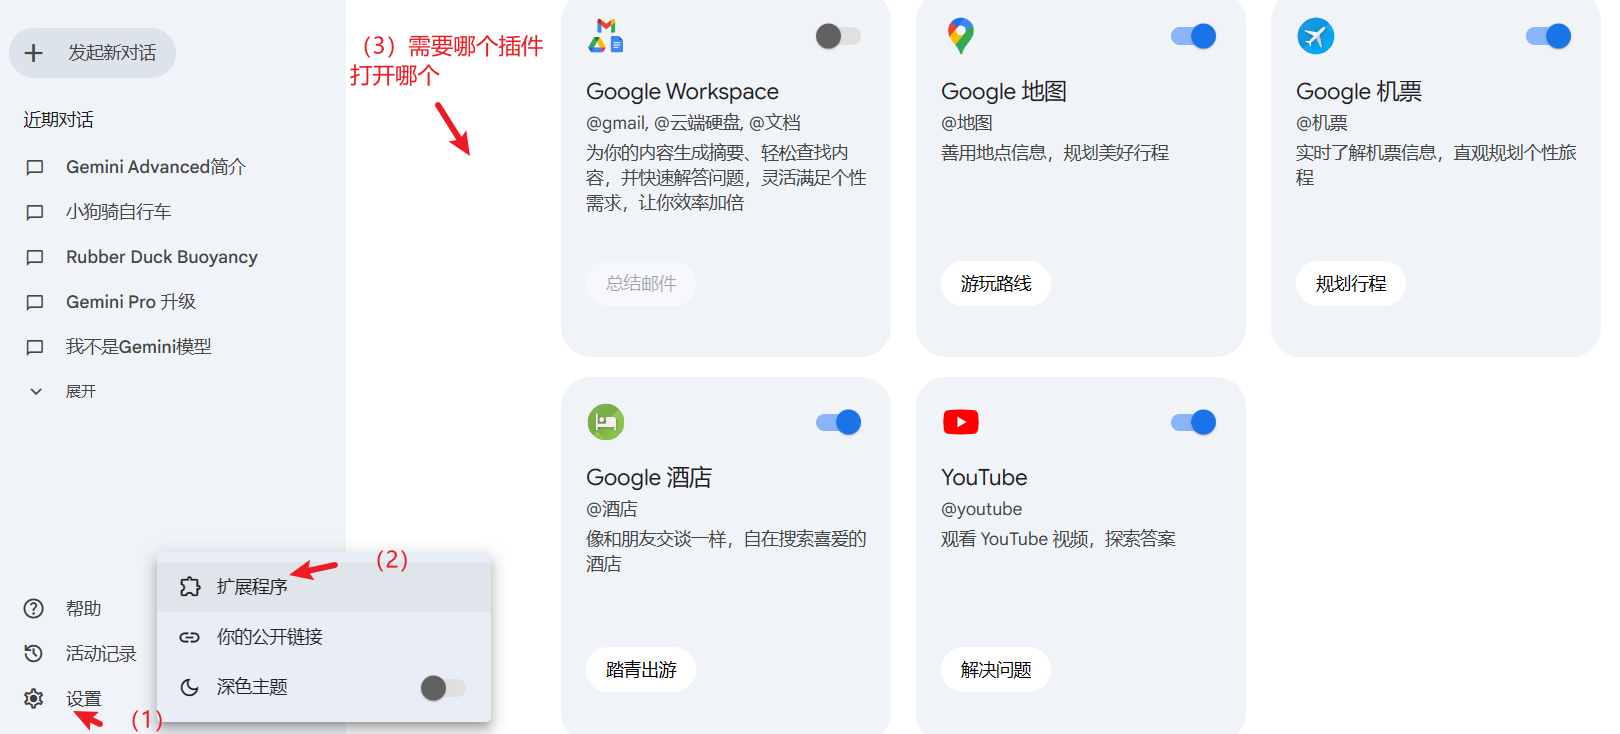Image resolution: width=1620 pixels, height=734 pixels.
Task: Expand recent chats with 展开
Action: 81,391
